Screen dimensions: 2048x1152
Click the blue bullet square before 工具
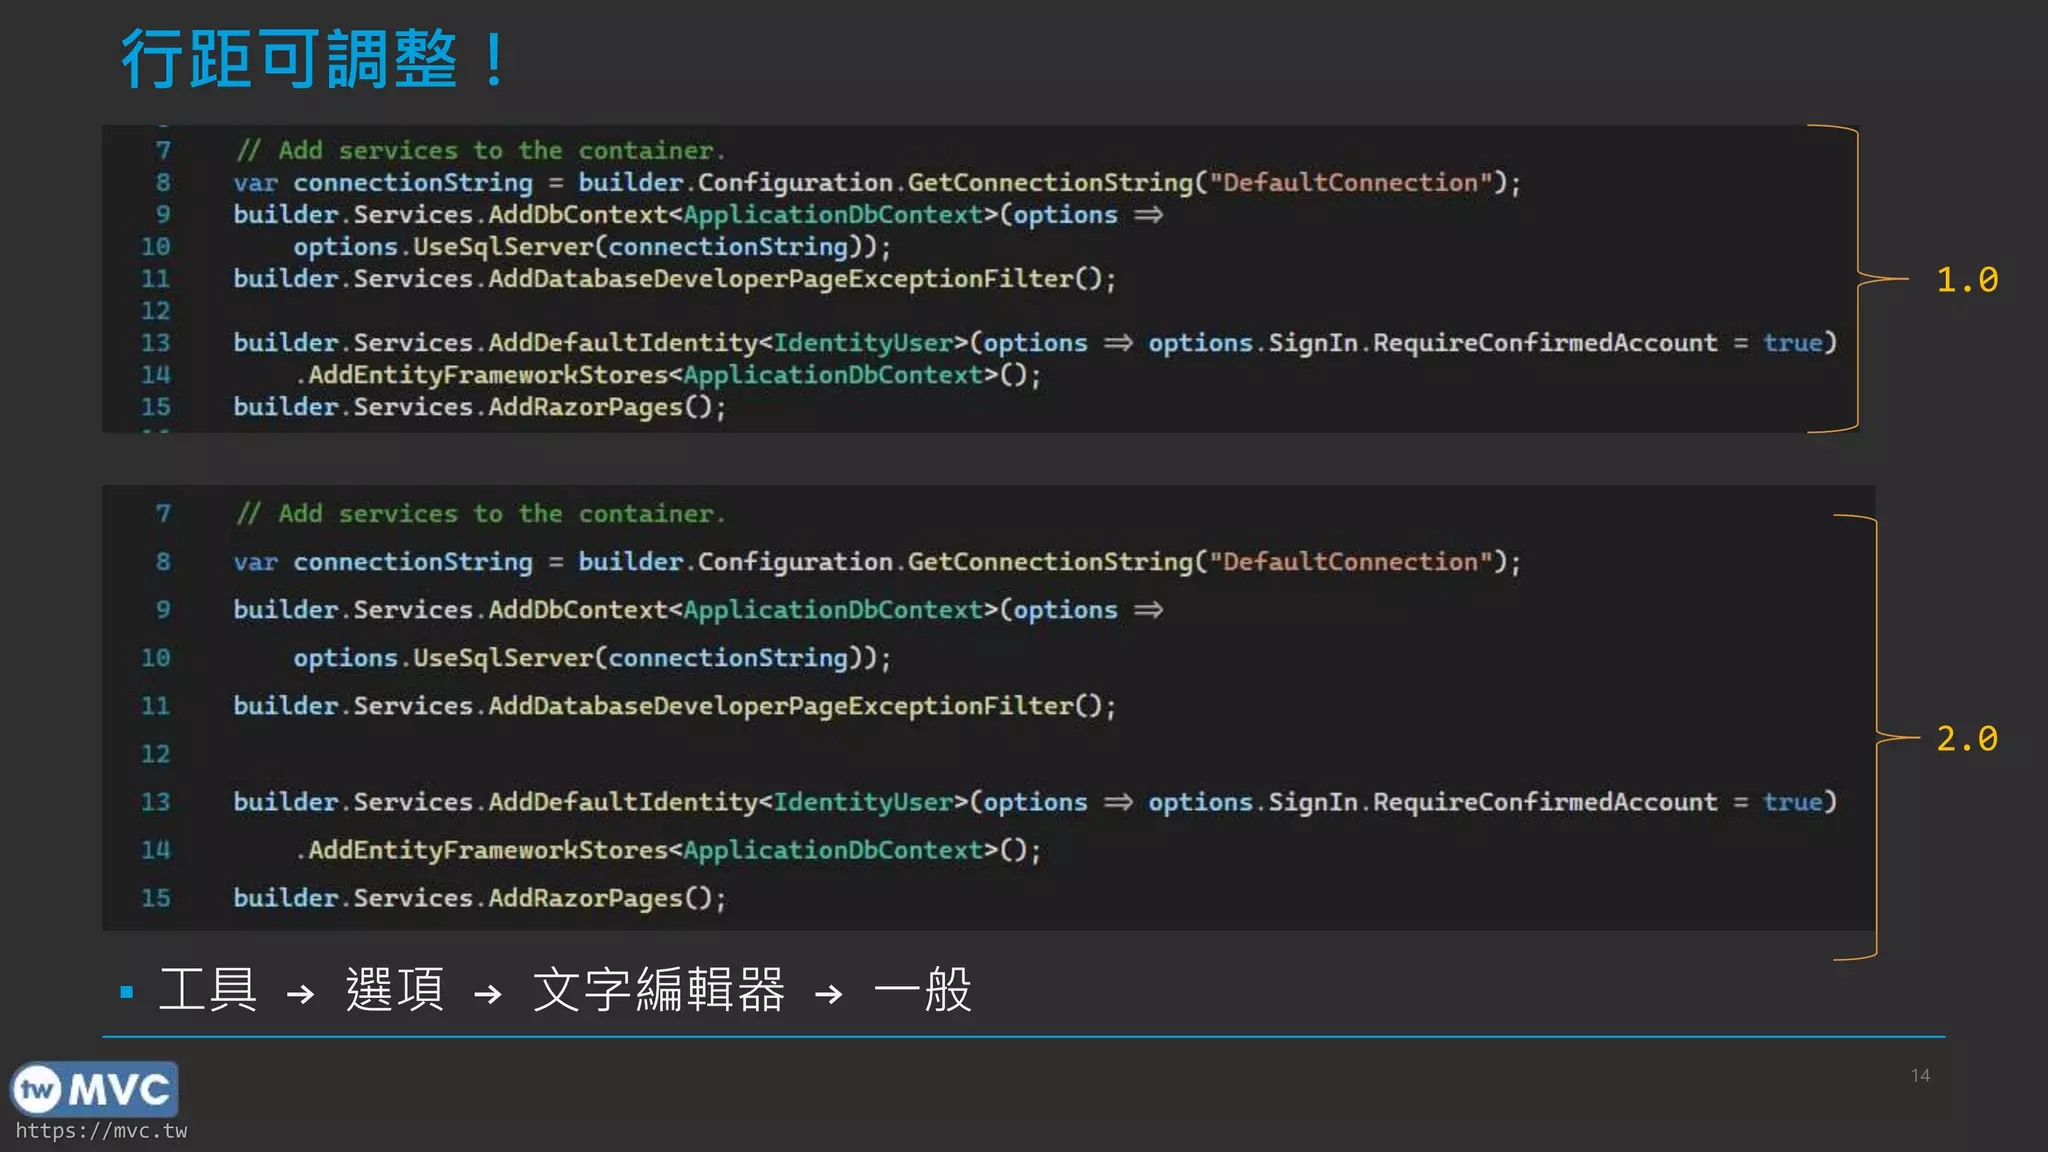[x=127, y=992]
